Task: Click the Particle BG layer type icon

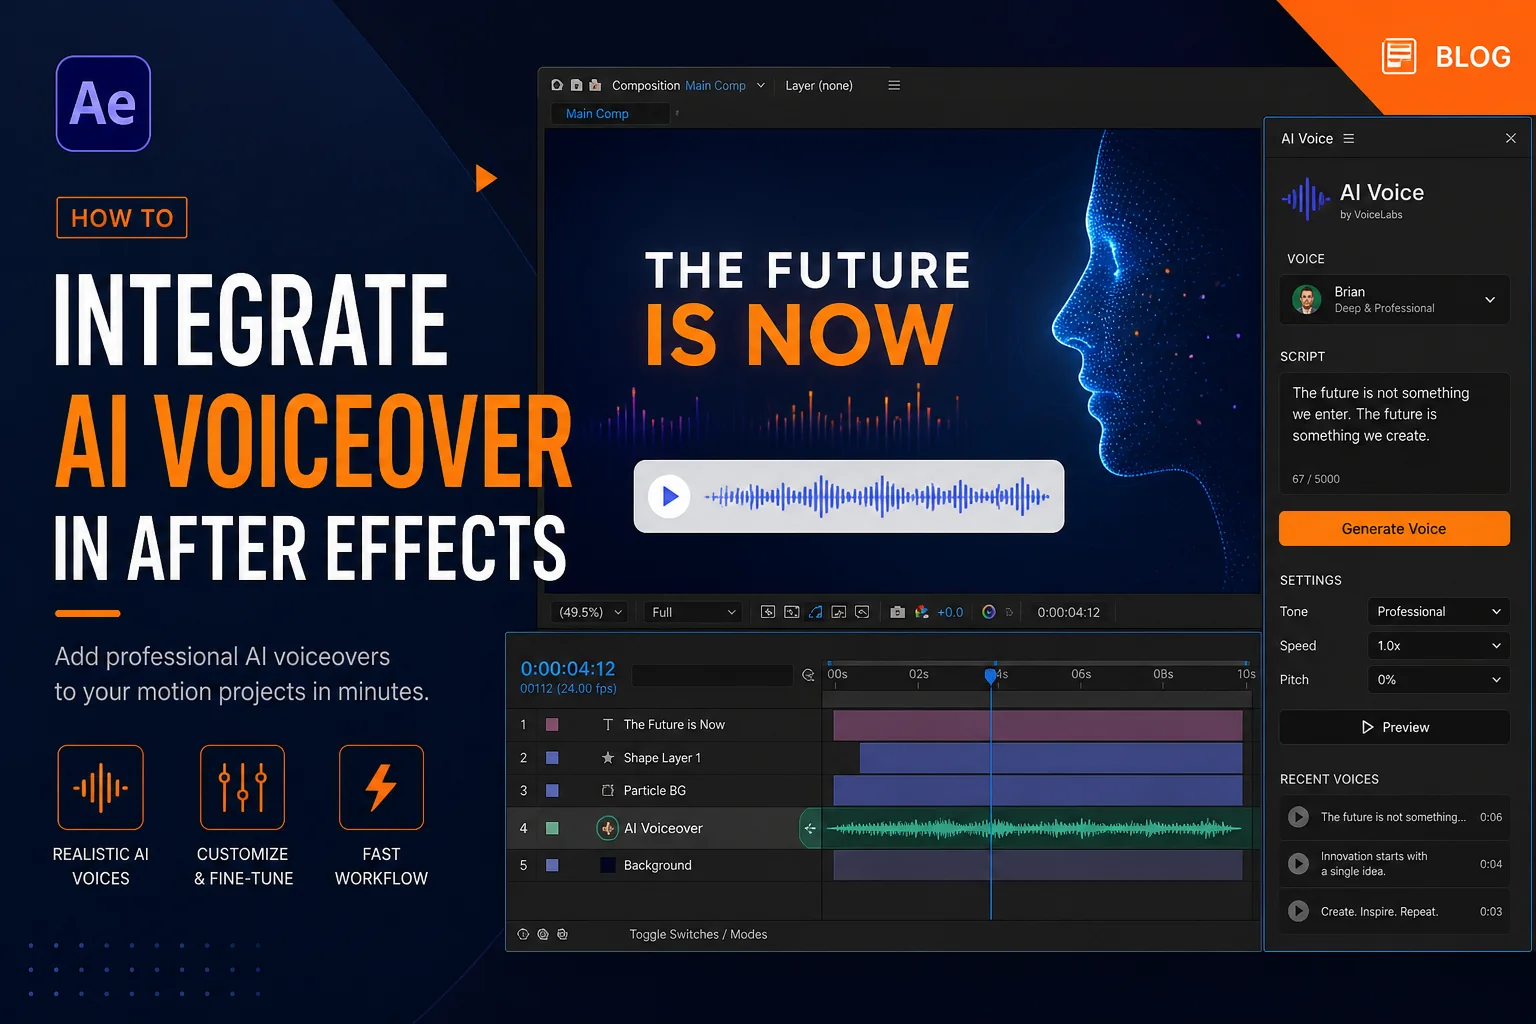Action: [608, 790]
